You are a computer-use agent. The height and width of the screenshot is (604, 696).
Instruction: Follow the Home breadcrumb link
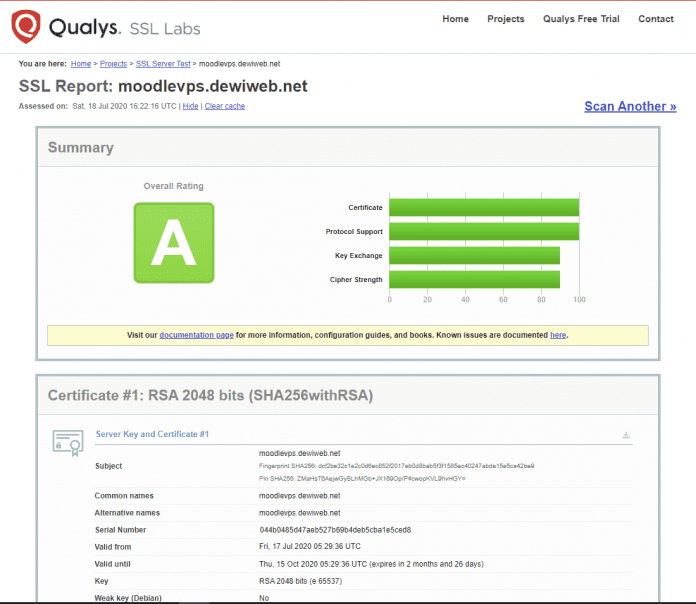pos(81,64)
